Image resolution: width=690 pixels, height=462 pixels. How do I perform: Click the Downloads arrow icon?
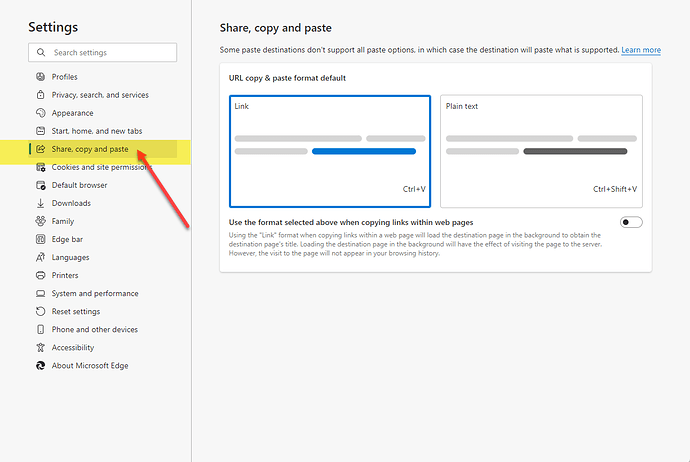point(40,203)
